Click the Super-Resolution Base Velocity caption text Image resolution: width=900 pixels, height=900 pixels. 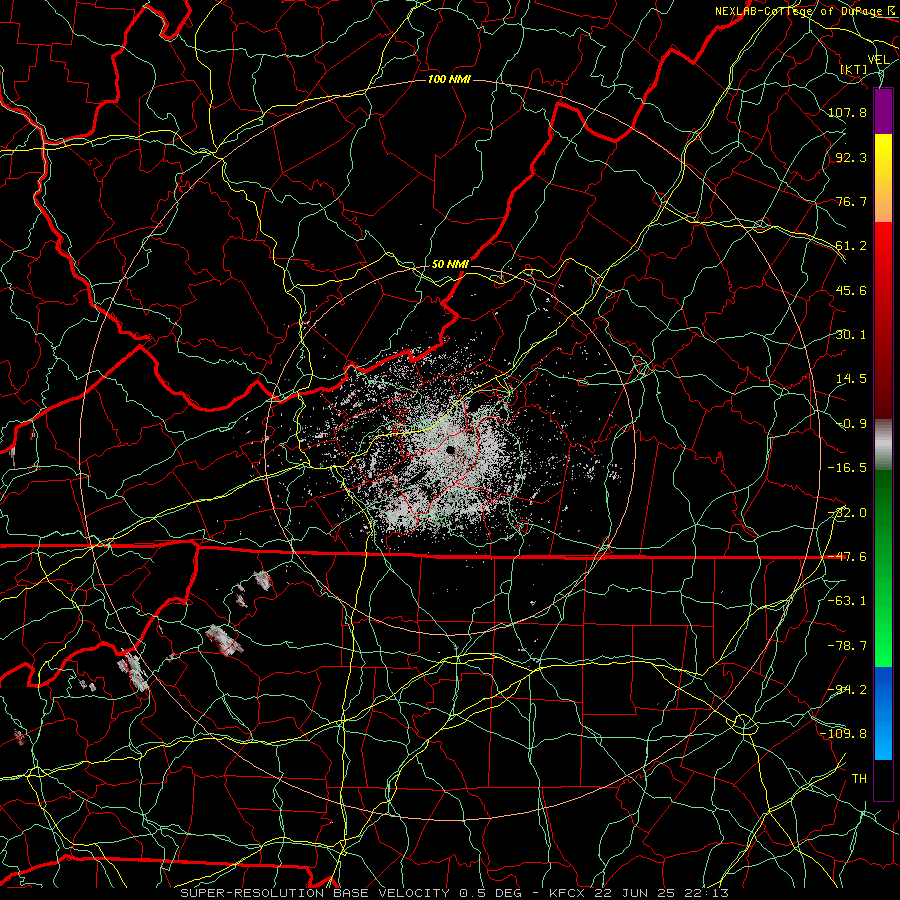315,893
